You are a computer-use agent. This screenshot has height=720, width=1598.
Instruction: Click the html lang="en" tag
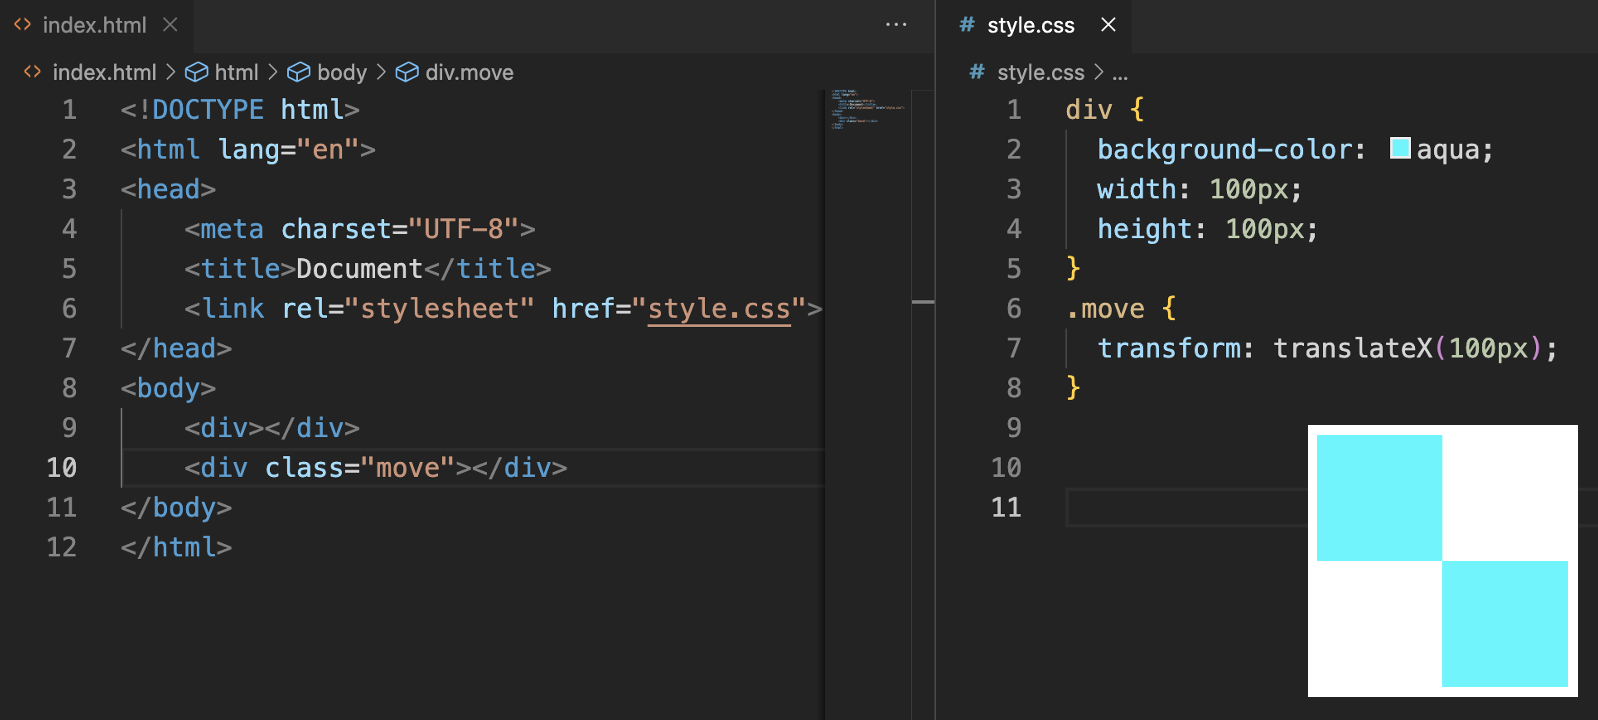pos(248,149)
